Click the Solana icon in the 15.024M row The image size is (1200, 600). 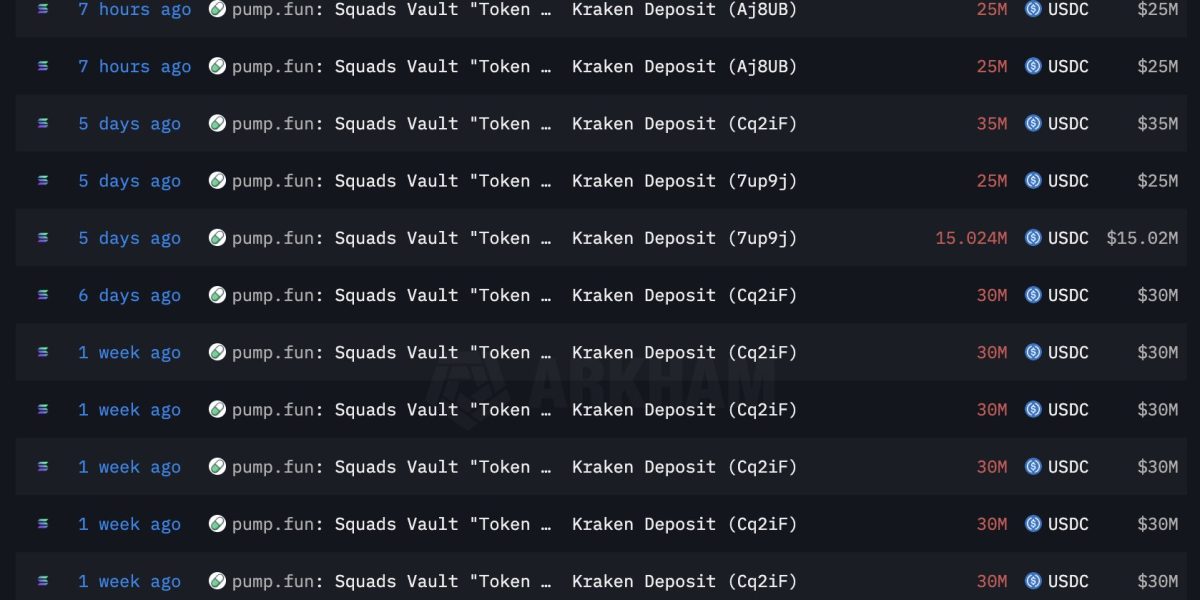click(x=42, y=238)
